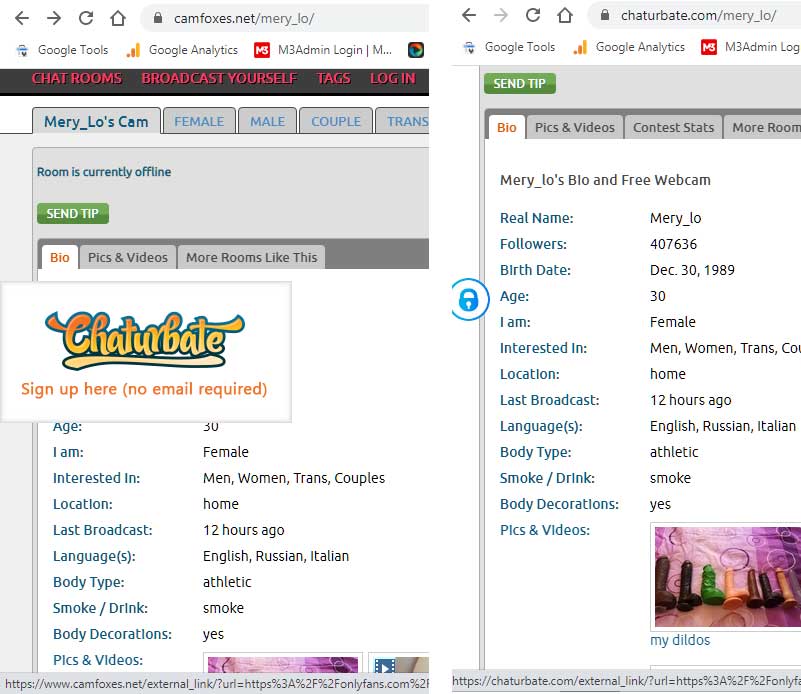Click the back arrow in the chaturbate browser window
This screenshot has width=801, height=694.
click(469, 15)
